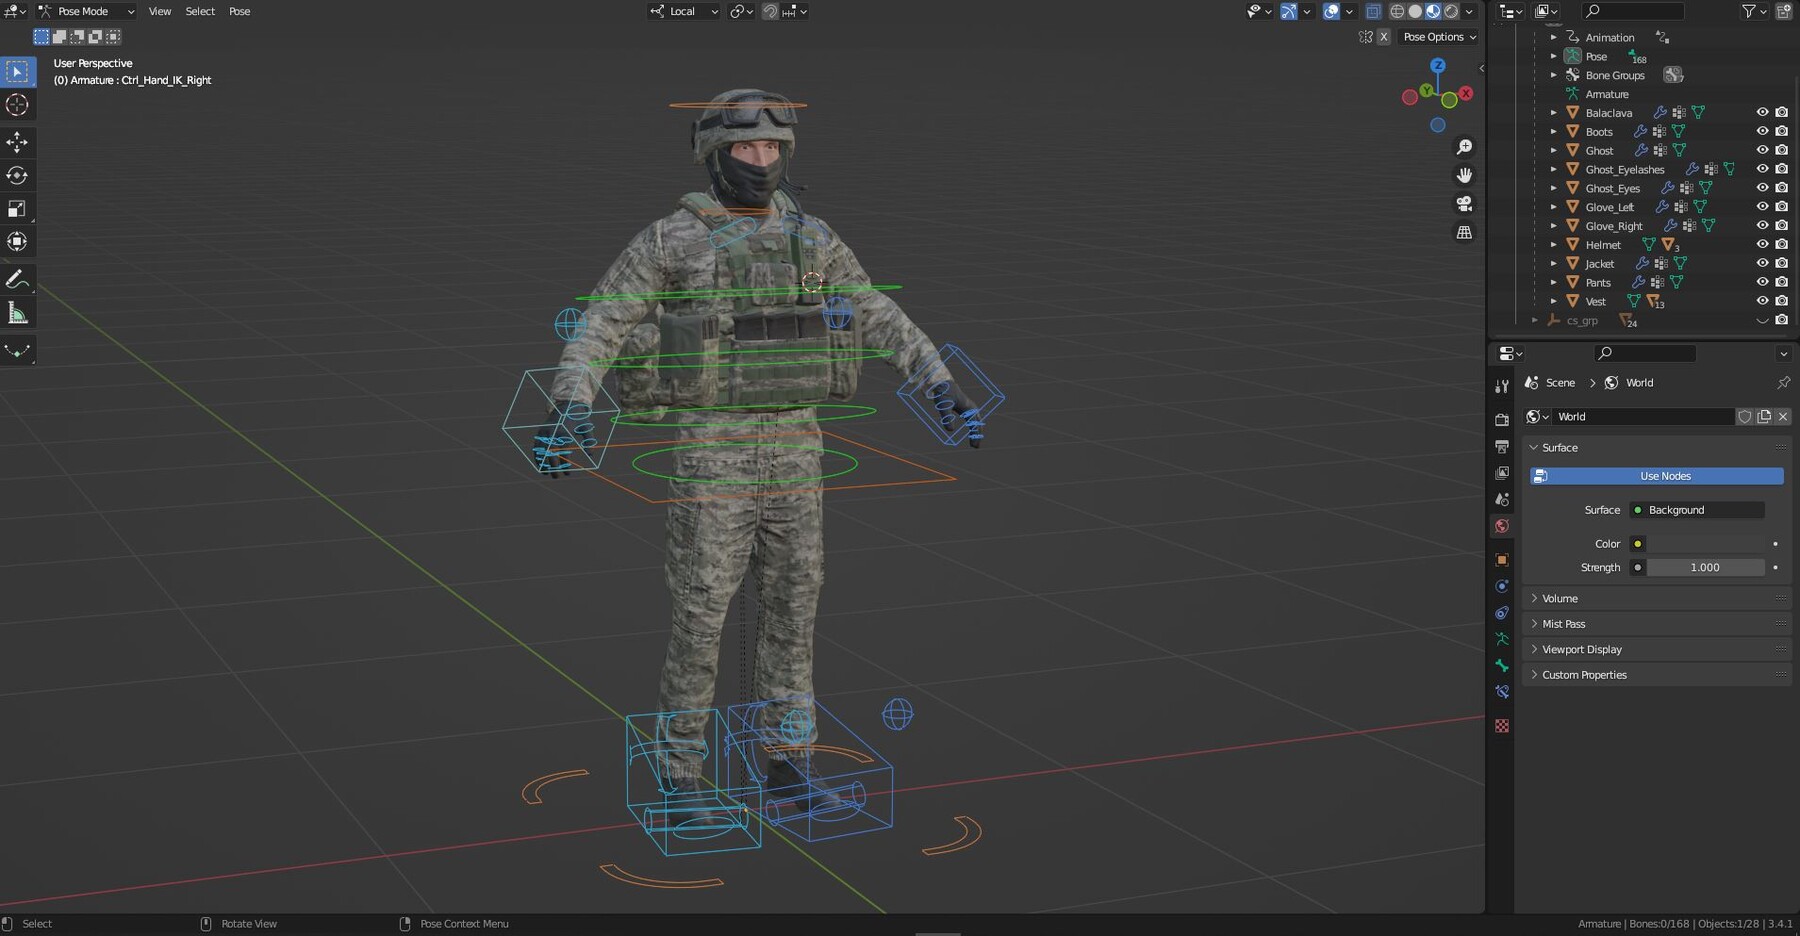Select the Measure tool
1800x936 pixels.
(x=17, y=312)
